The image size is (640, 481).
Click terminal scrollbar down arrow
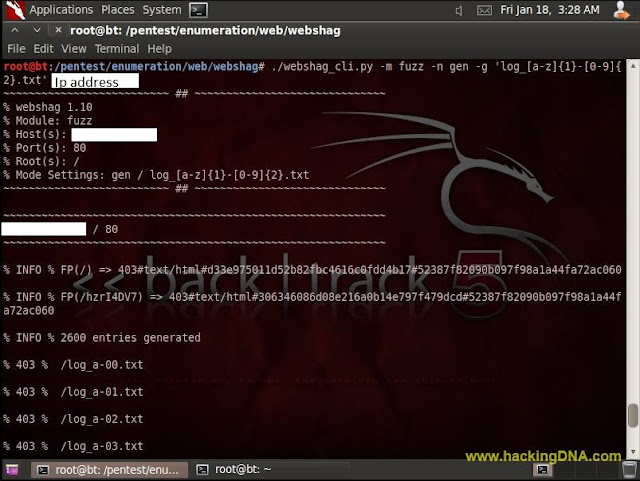[x=633, y=452]
